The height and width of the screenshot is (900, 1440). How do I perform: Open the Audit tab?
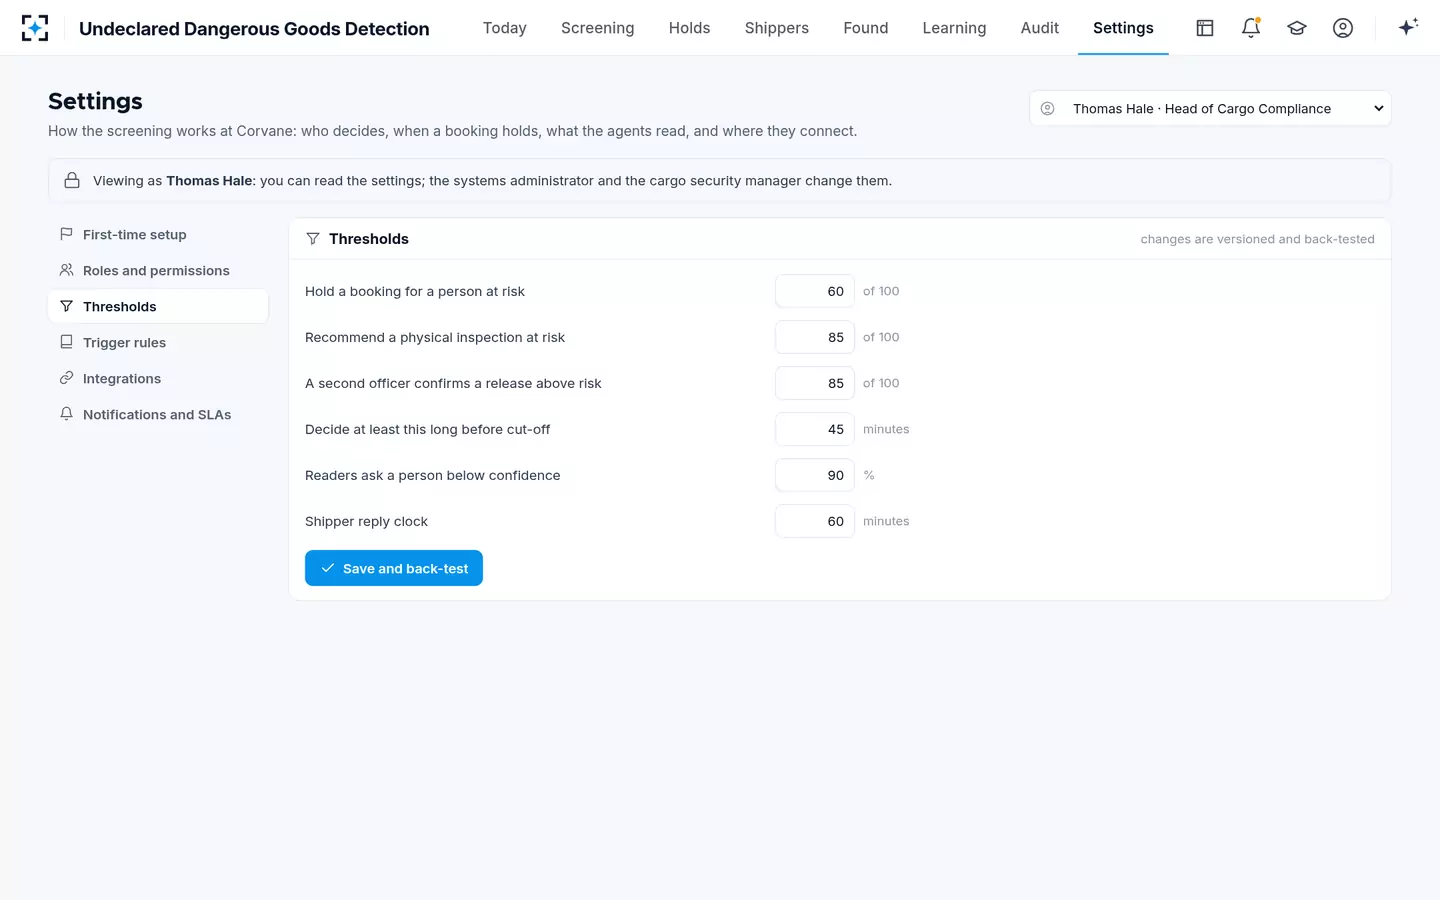coord(1039,28)
